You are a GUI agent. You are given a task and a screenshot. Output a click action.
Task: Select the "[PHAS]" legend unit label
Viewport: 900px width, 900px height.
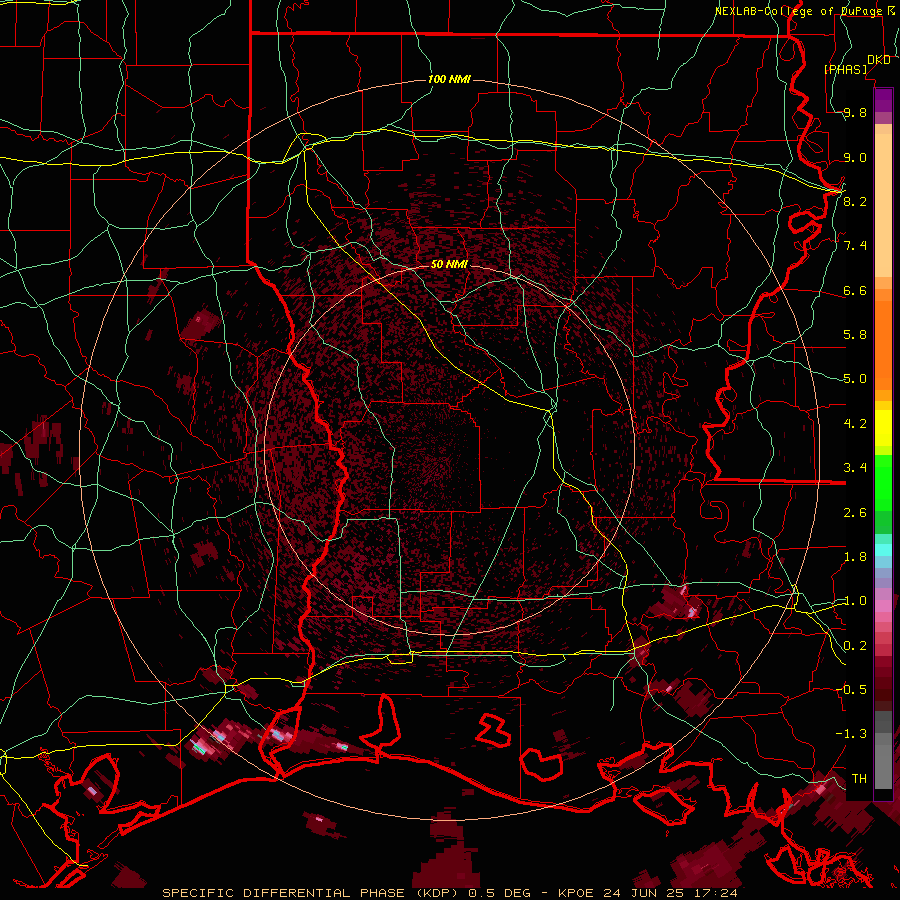click(846, 69)
